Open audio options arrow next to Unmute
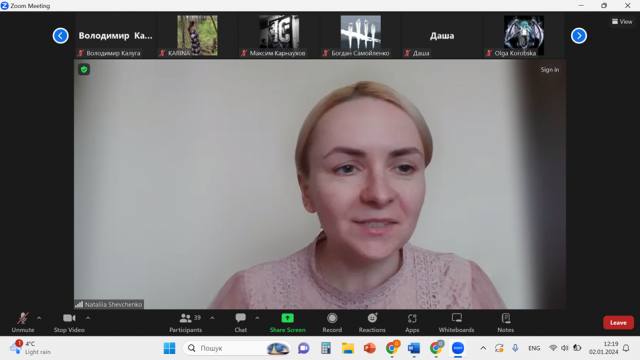Screen dimensions: 640x360 [x=39, y=318]
